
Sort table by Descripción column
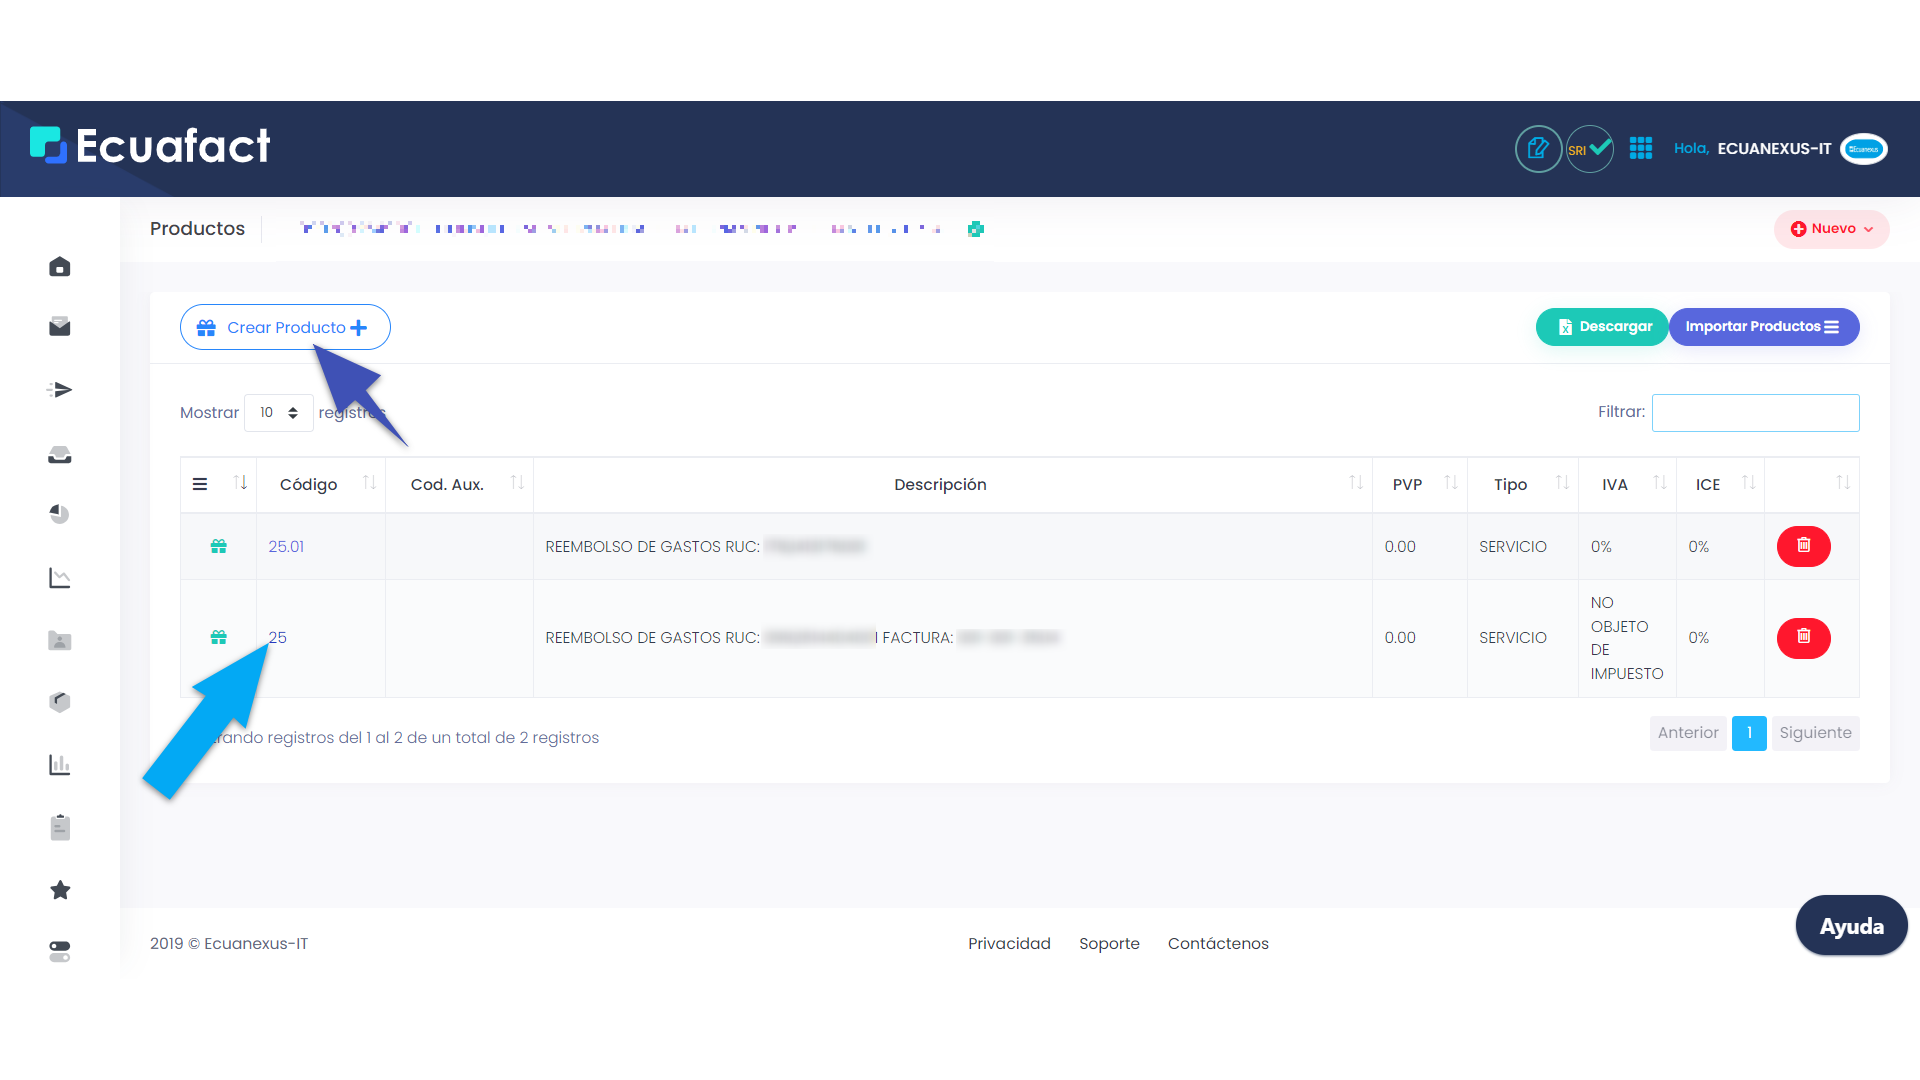click(940, 484)
